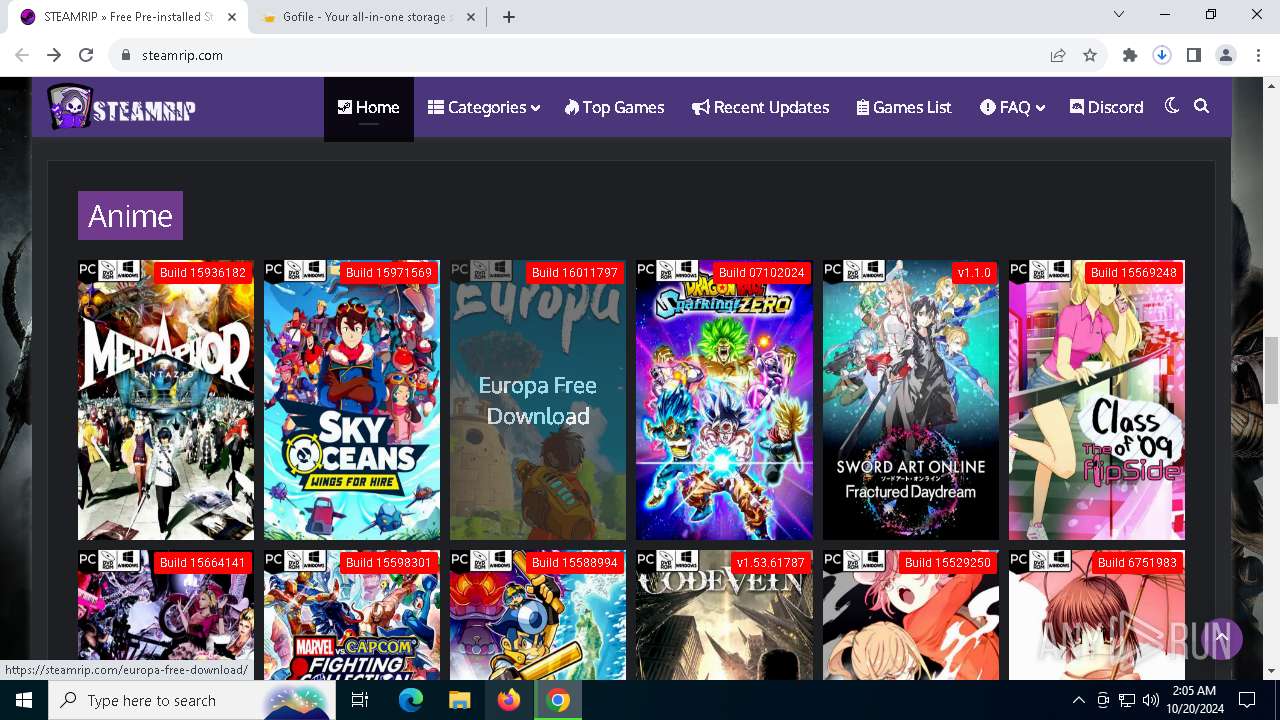
Task: Click Build 15569248 badge
Action: pyautogui.click(x=1134, y=273)
